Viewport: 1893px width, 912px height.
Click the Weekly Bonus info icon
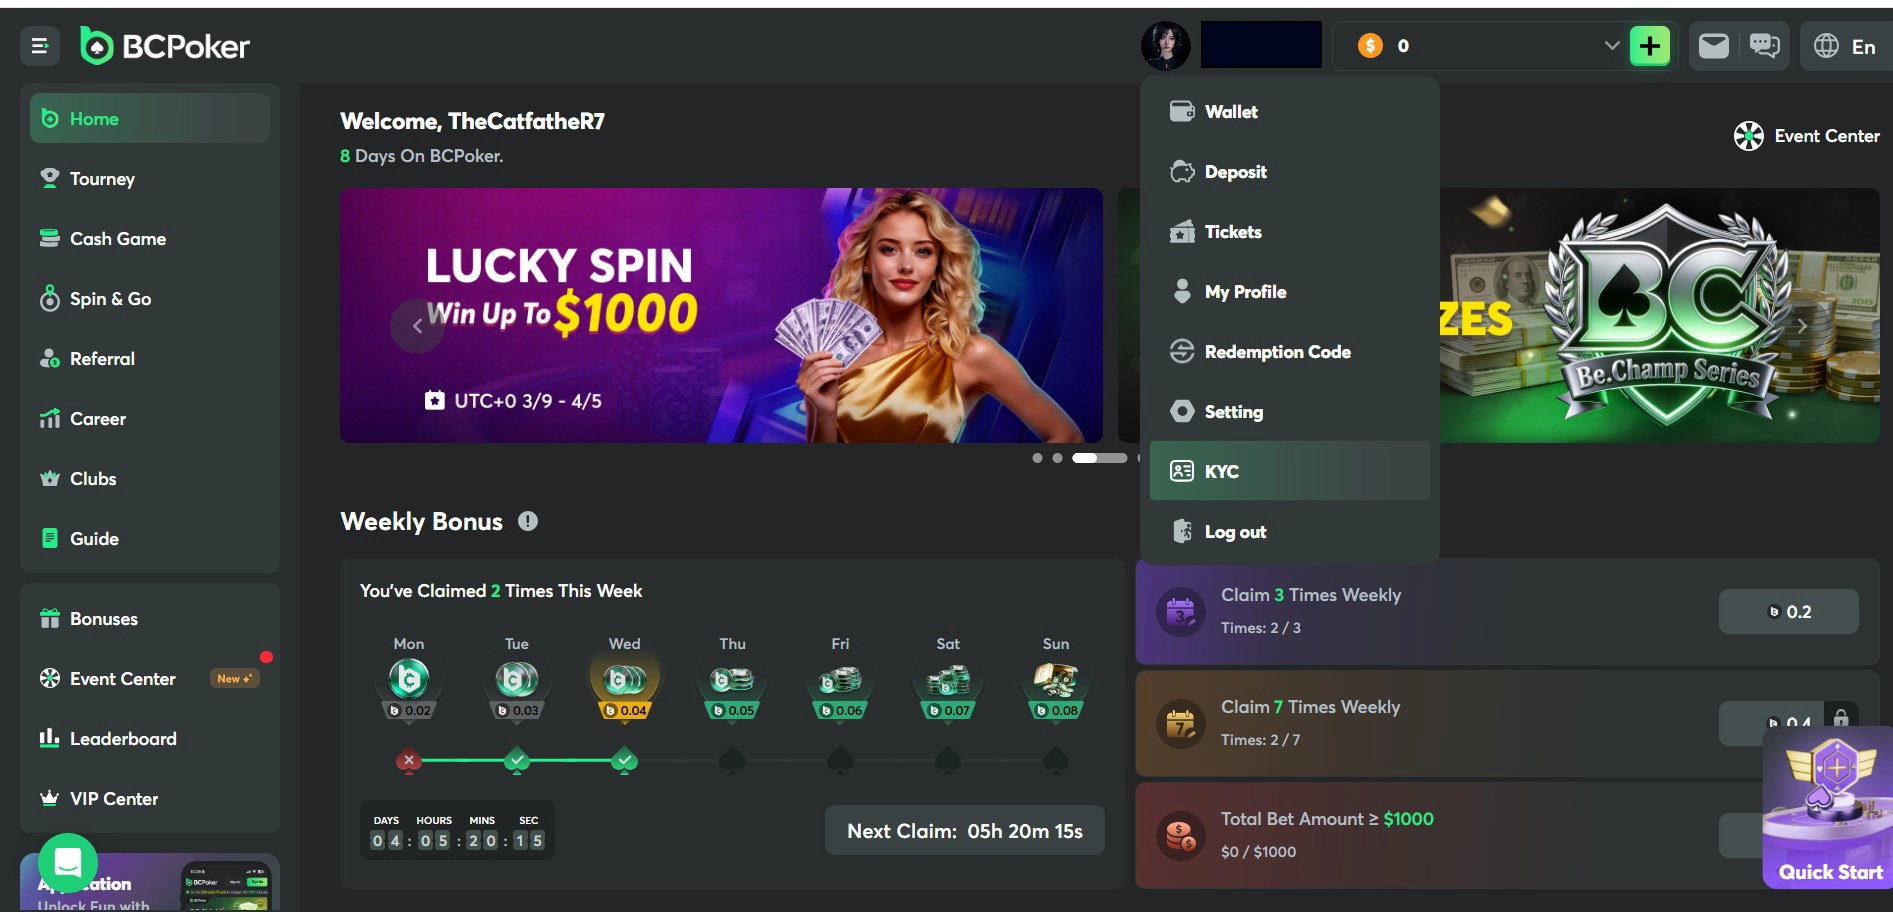pos(528,521)
